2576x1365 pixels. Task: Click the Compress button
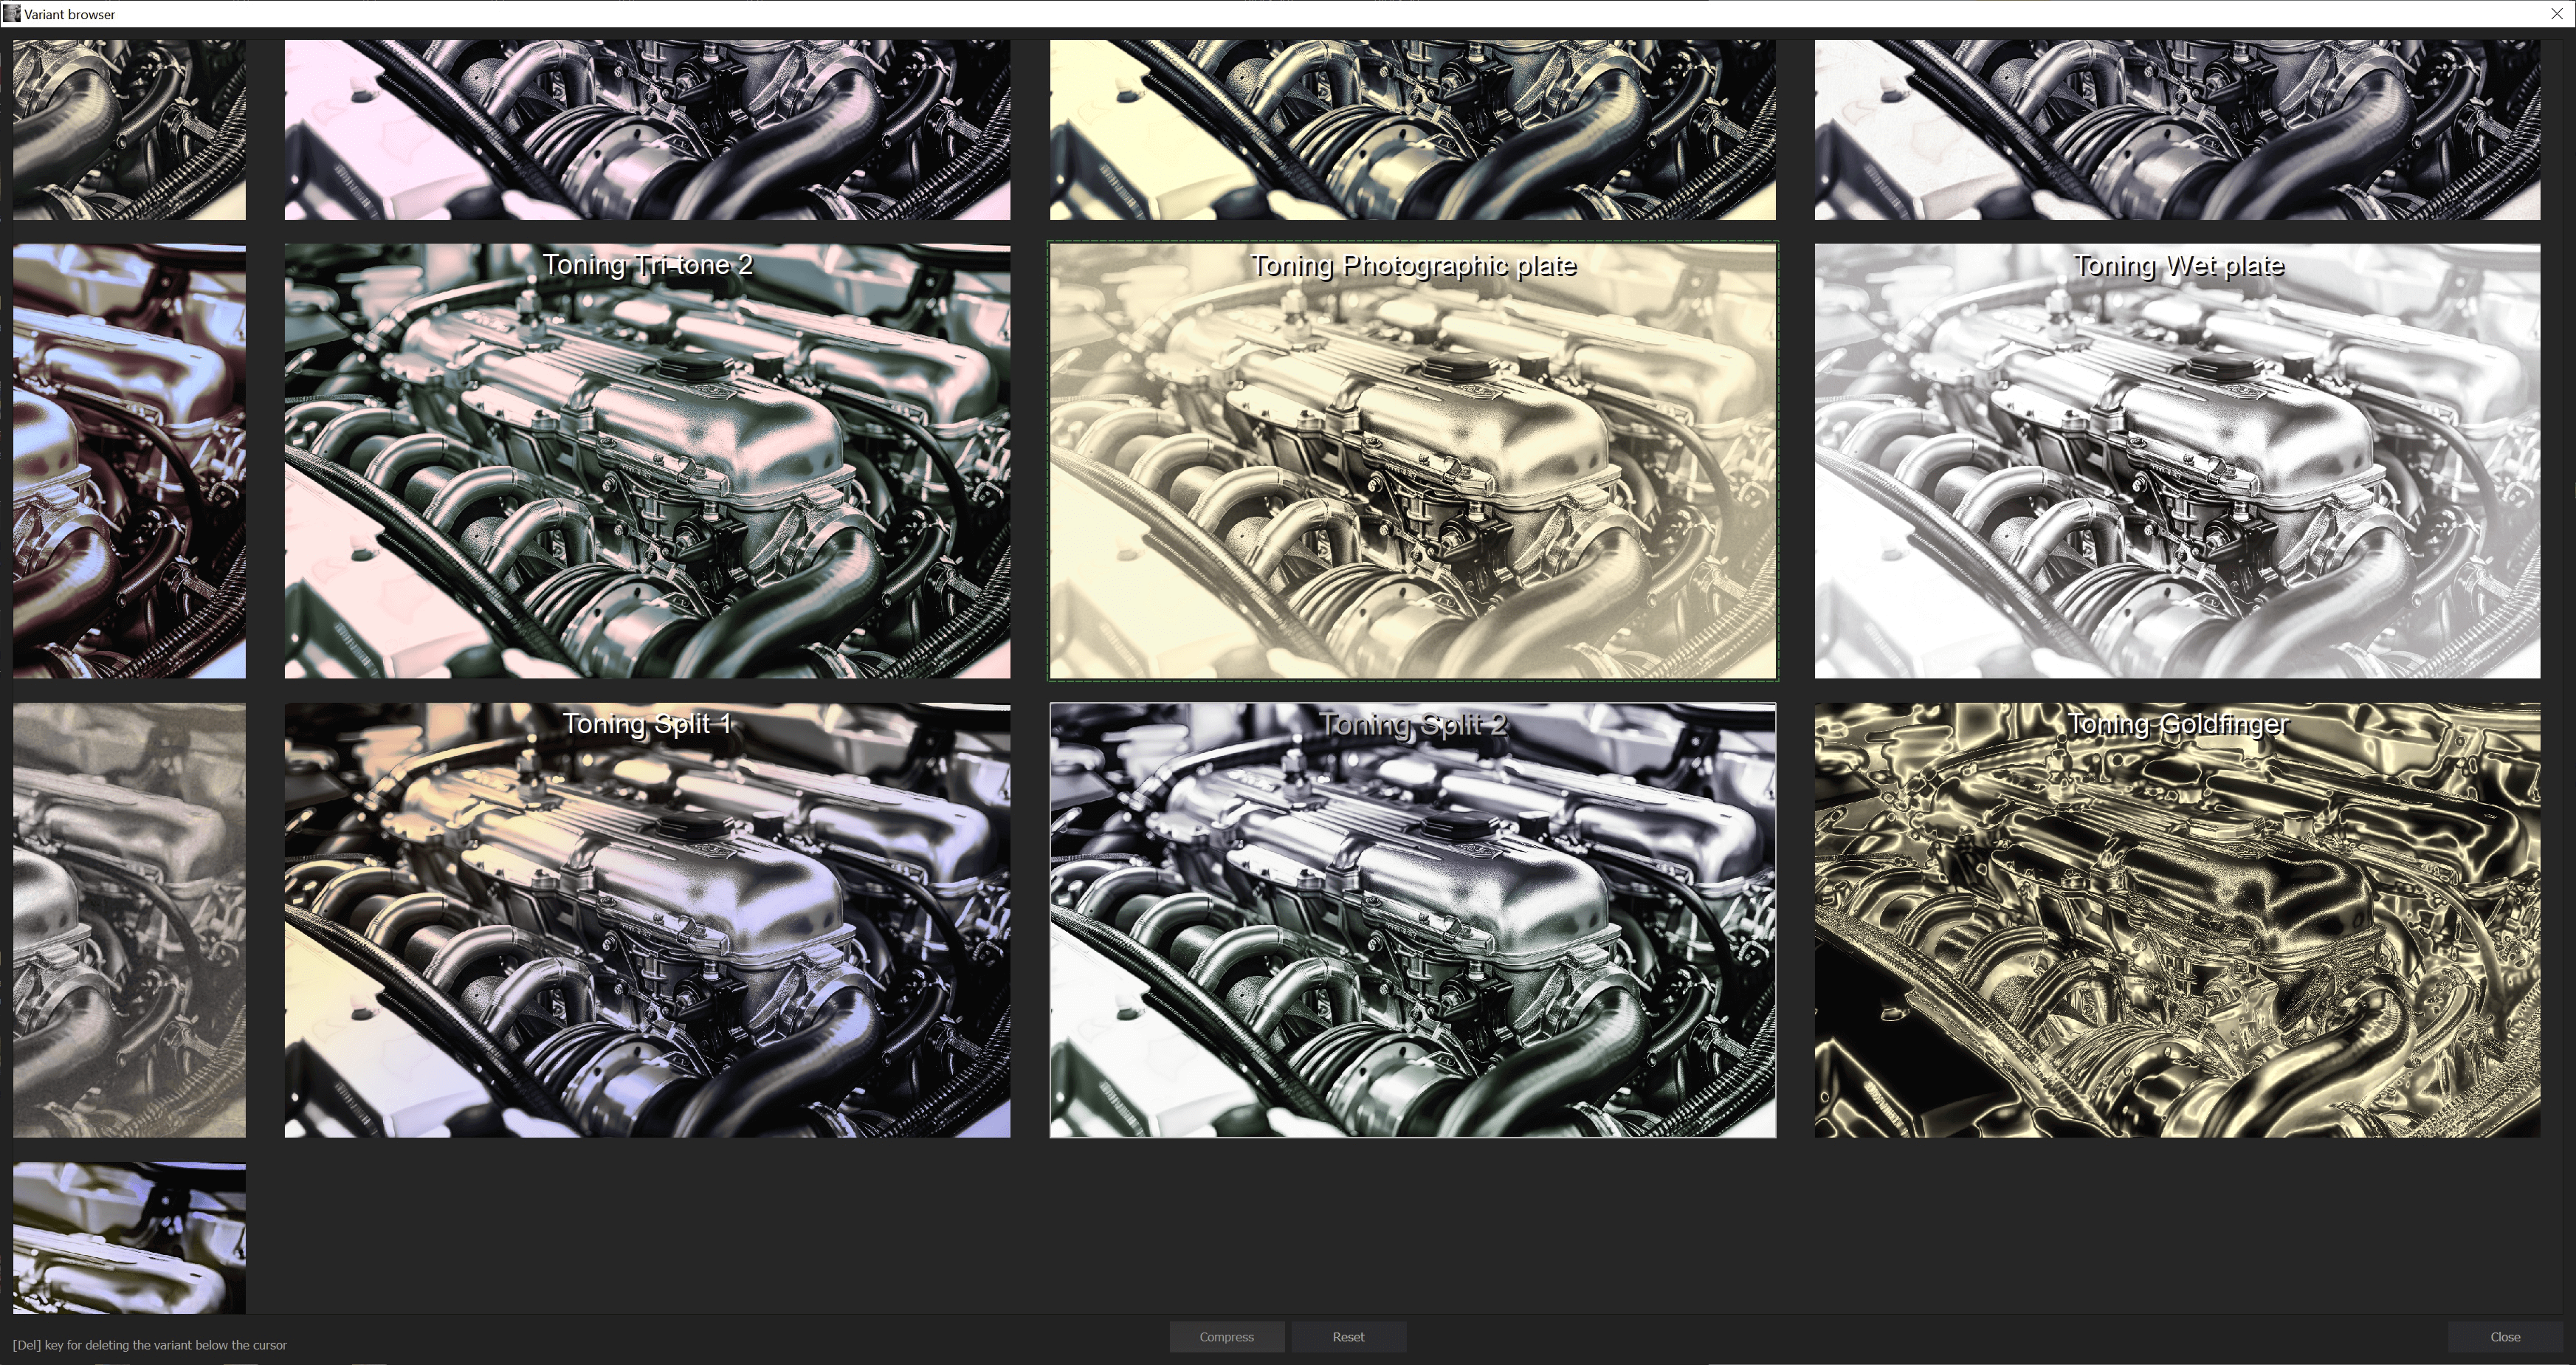point(1227,1336)
